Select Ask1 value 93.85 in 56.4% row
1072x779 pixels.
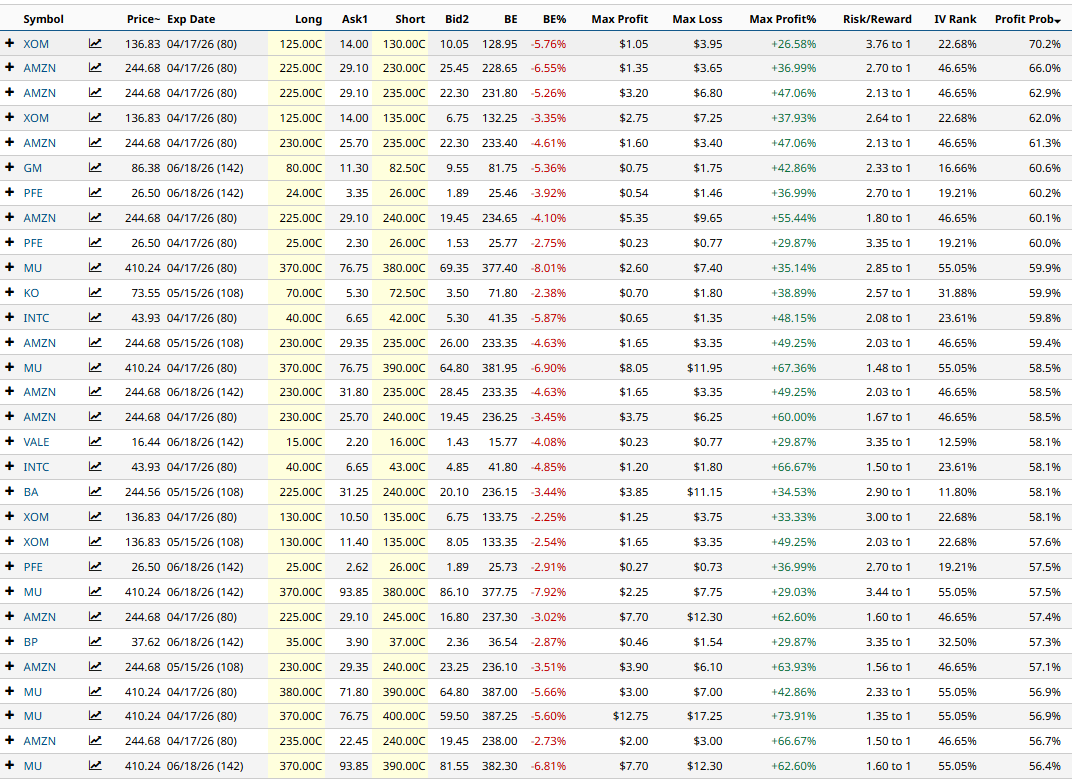pyautogui.click(x=353, y=766)
